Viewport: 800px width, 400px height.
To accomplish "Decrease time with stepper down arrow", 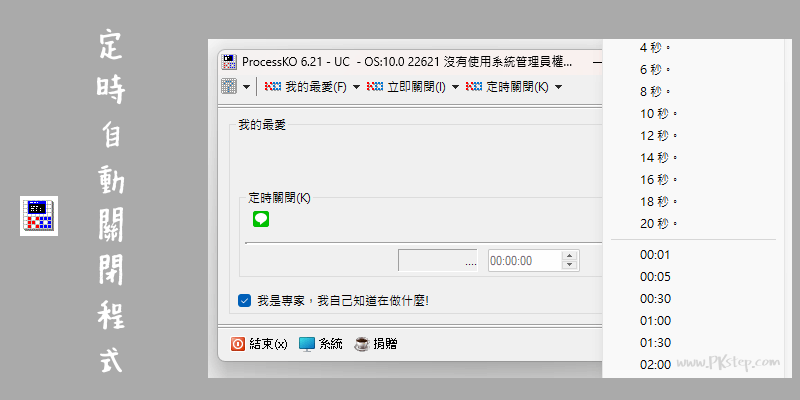I will 569,265.
